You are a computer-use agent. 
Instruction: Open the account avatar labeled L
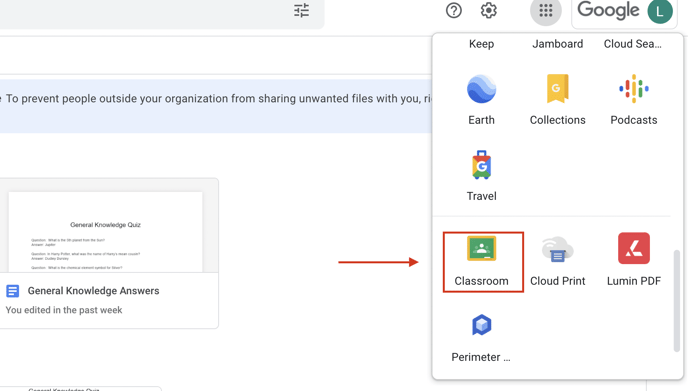tap(660, 11)
